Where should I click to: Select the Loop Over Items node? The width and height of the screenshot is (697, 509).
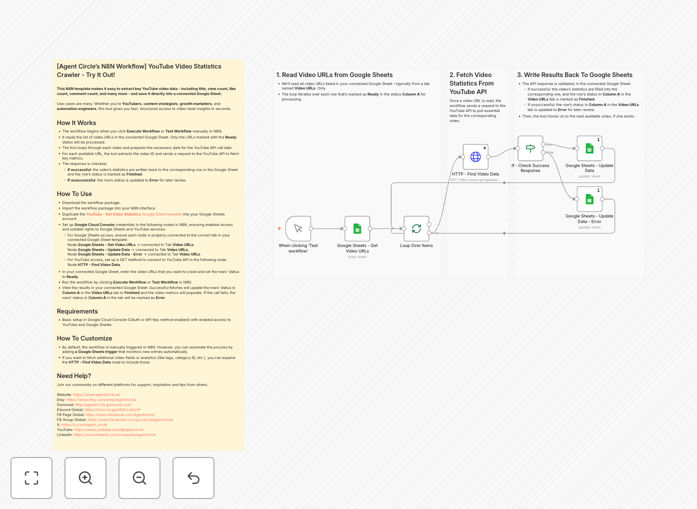(x=416, y=228)
